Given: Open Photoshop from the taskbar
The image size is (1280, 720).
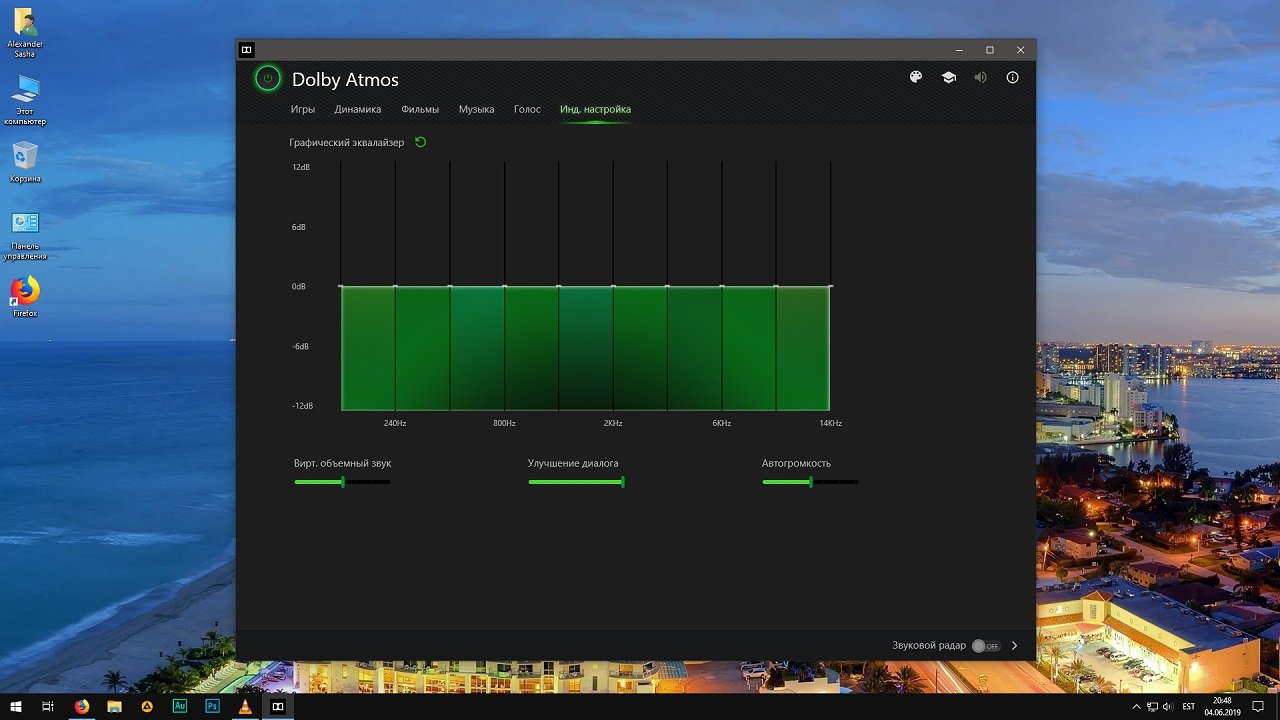Looking at the screenshot, I should [212, 706].
